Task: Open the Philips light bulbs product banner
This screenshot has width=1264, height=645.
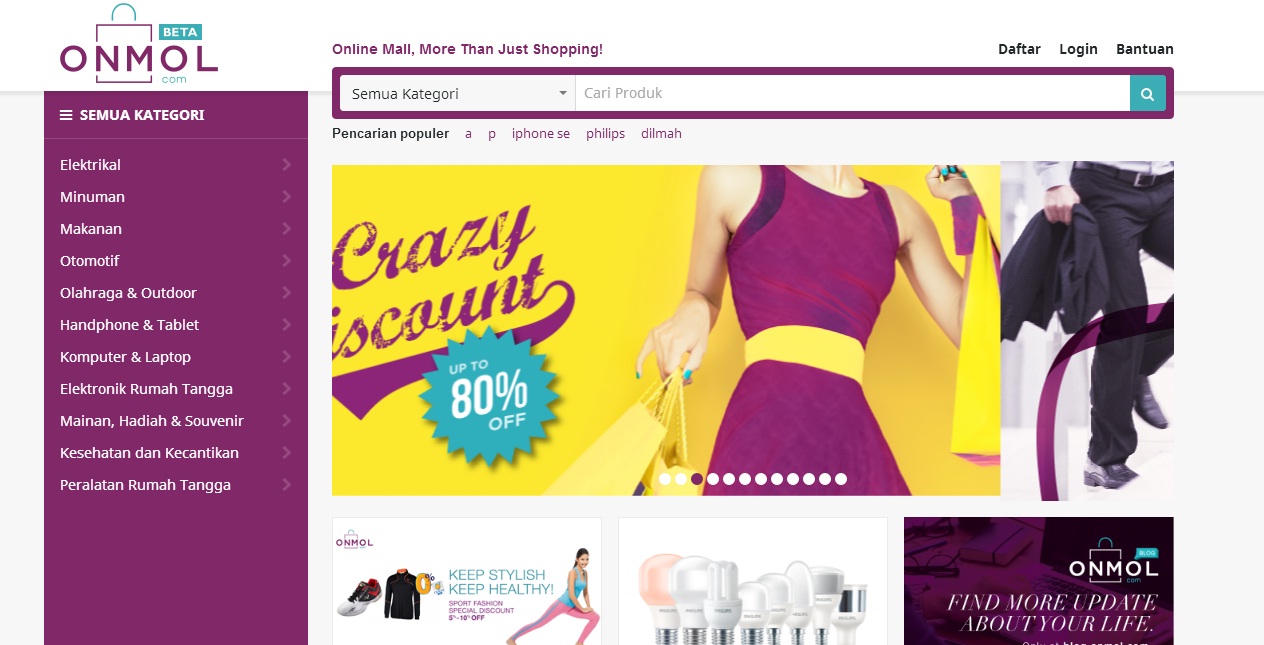Action: 753,581
